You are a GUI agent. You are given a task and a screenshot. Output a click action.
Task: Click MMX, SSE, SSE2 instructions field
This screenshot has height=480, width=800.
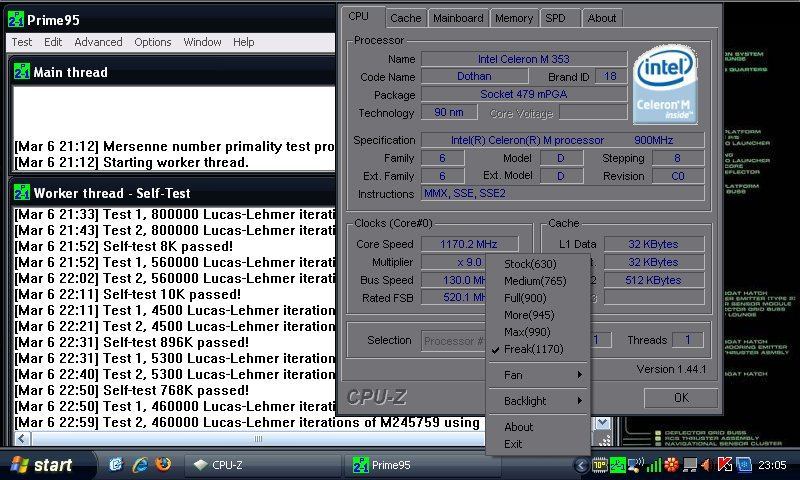tap(563, 193)
